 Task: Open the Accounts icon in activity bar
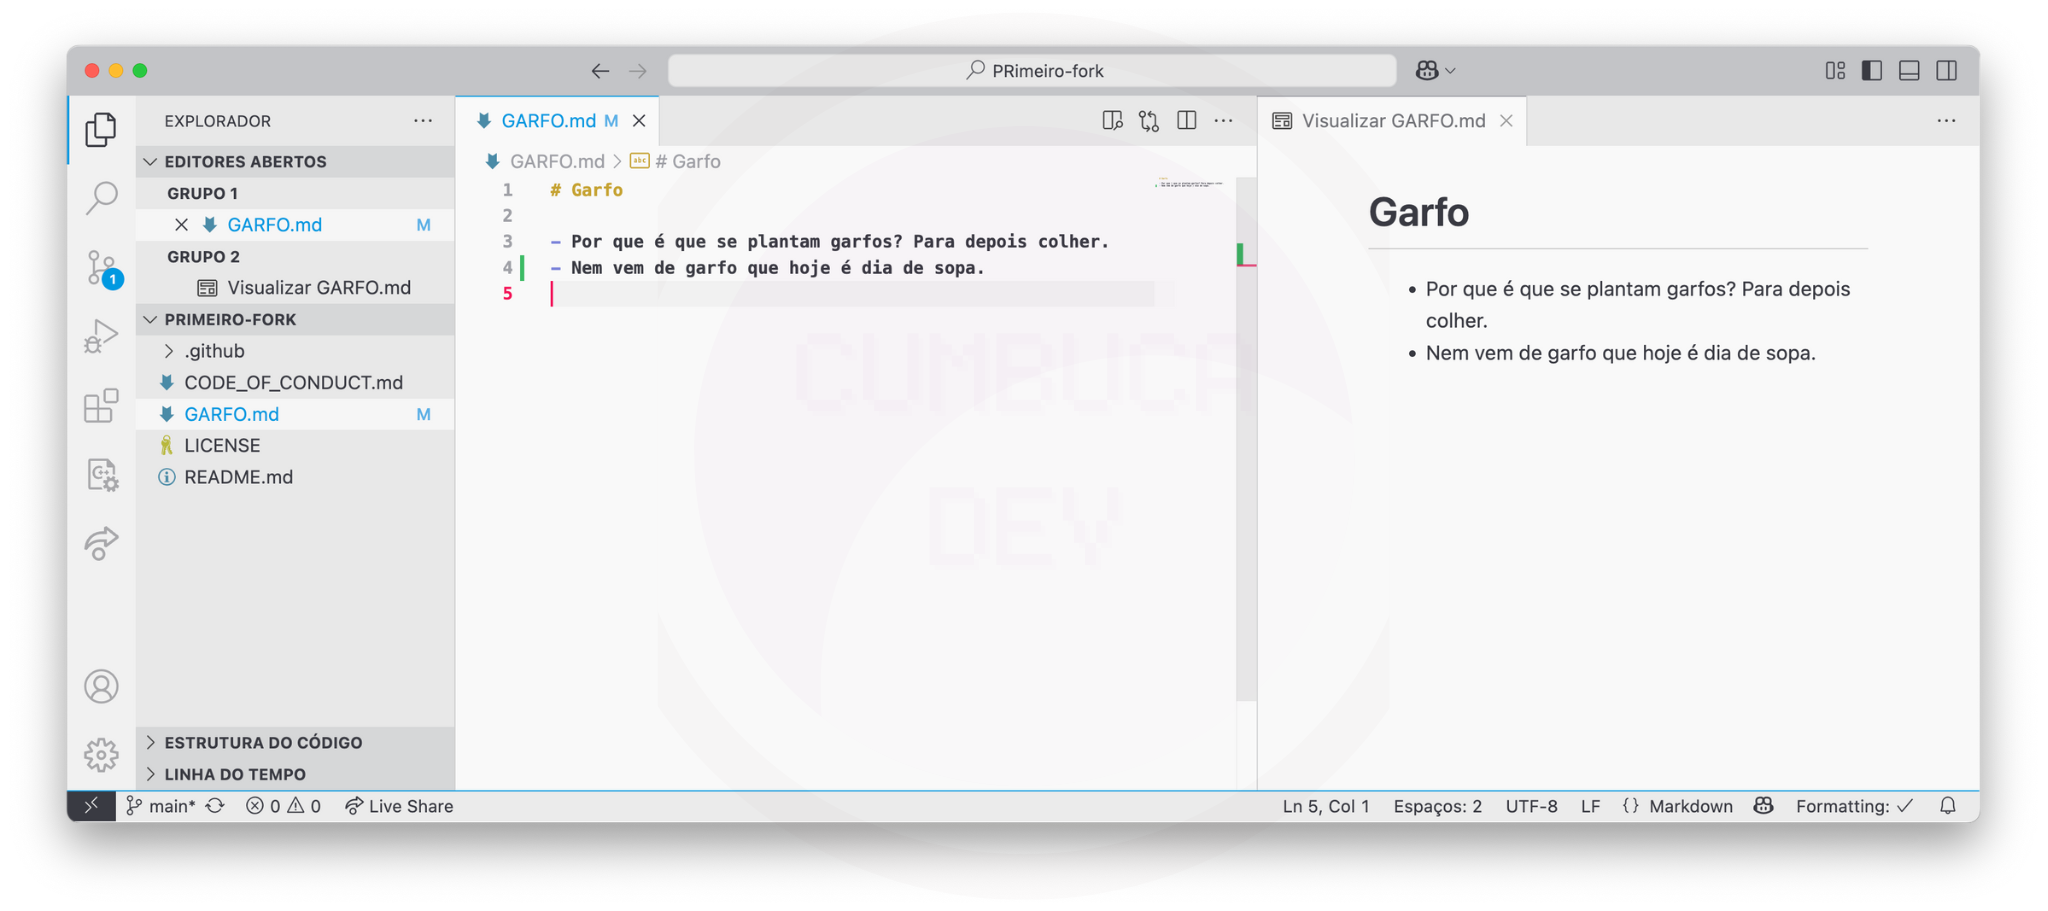pyautogui.click(x=101, y=687)
